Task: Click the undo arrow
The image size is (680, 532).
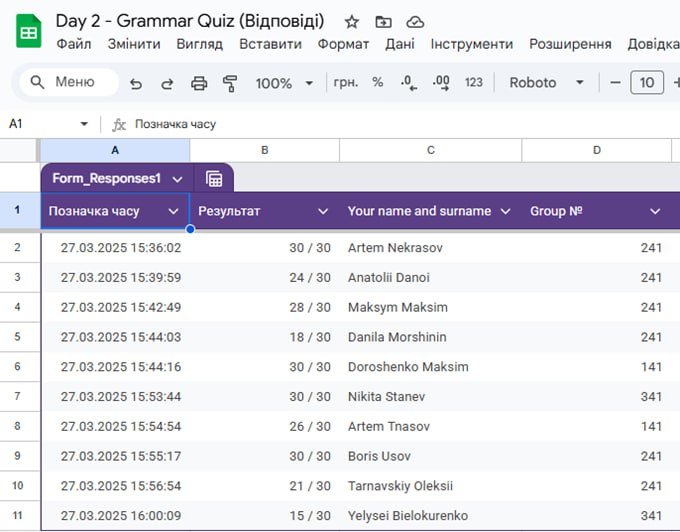Action: point(136,83)
